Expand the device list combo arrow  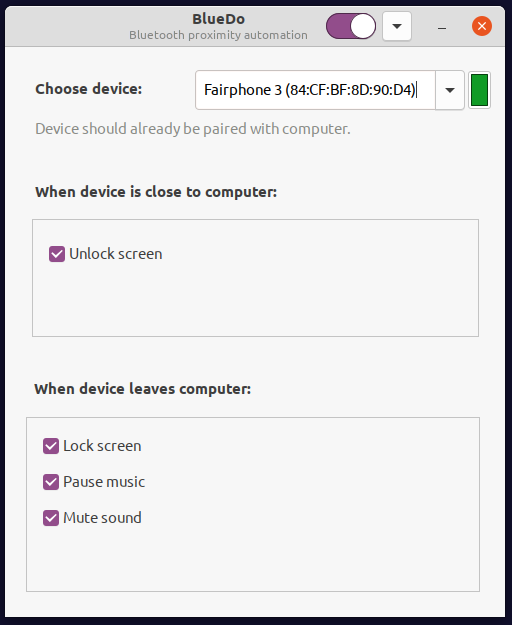pos(450,90)
